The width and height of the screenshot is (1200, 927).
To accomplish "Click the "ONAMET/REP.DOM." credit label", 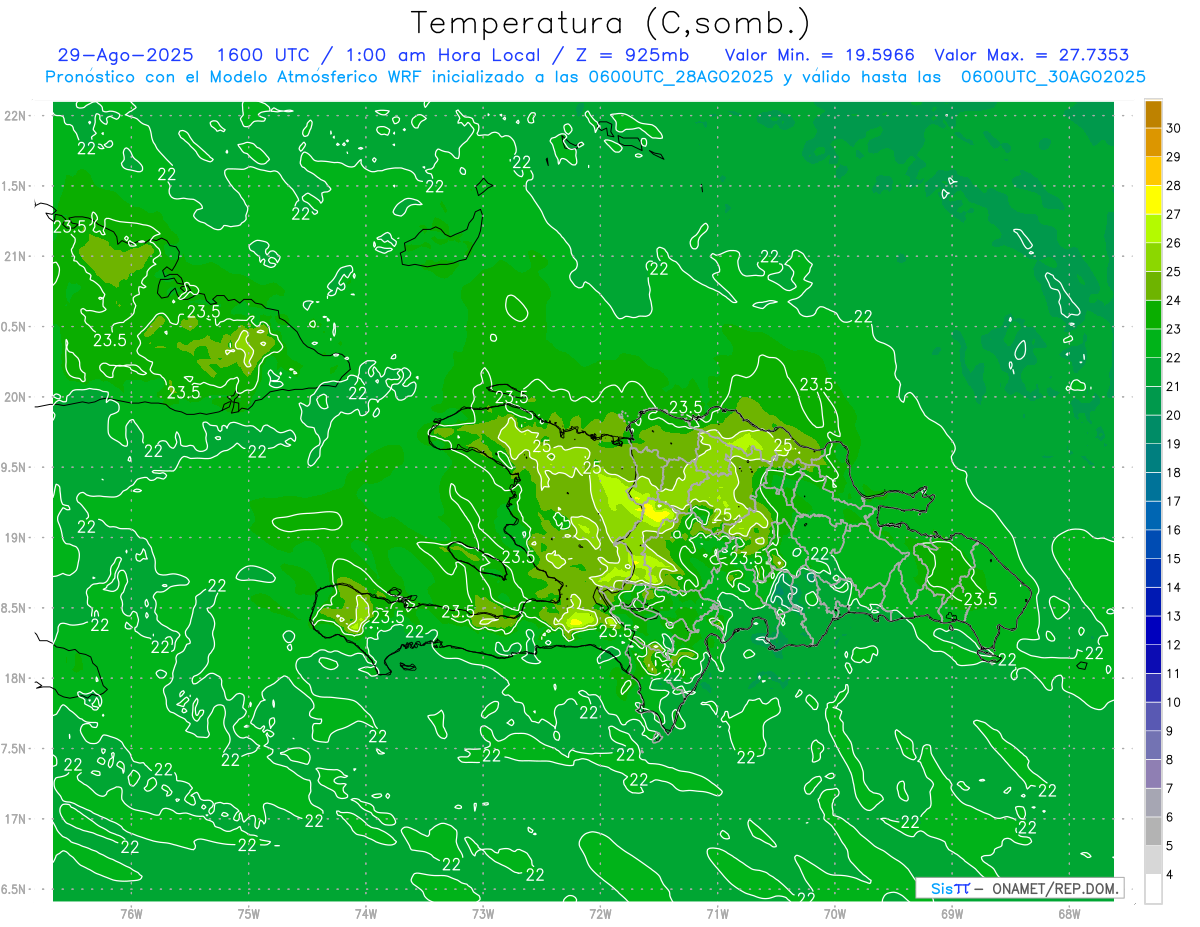I will [x=1054, y=888].
